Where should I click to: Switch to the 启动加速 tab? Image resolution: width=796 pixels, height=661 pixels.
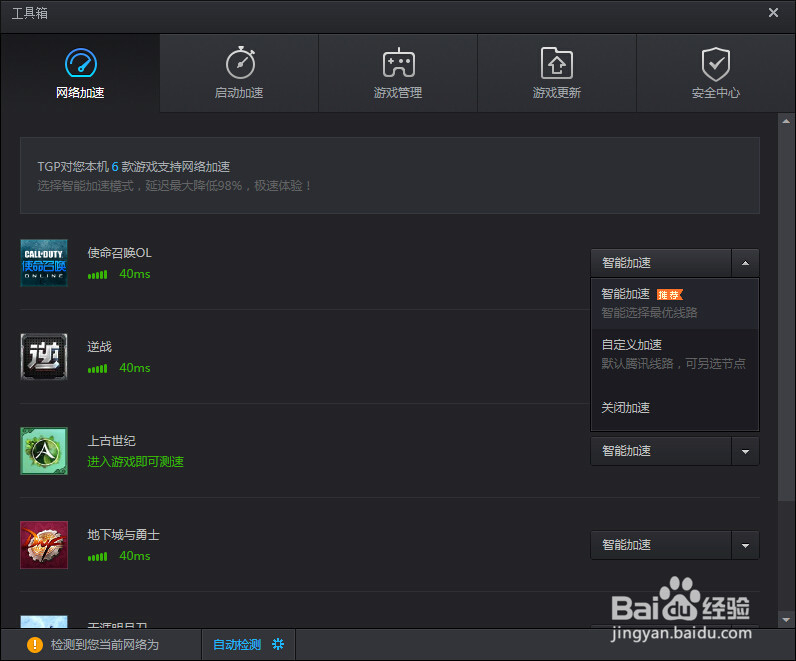239,73
